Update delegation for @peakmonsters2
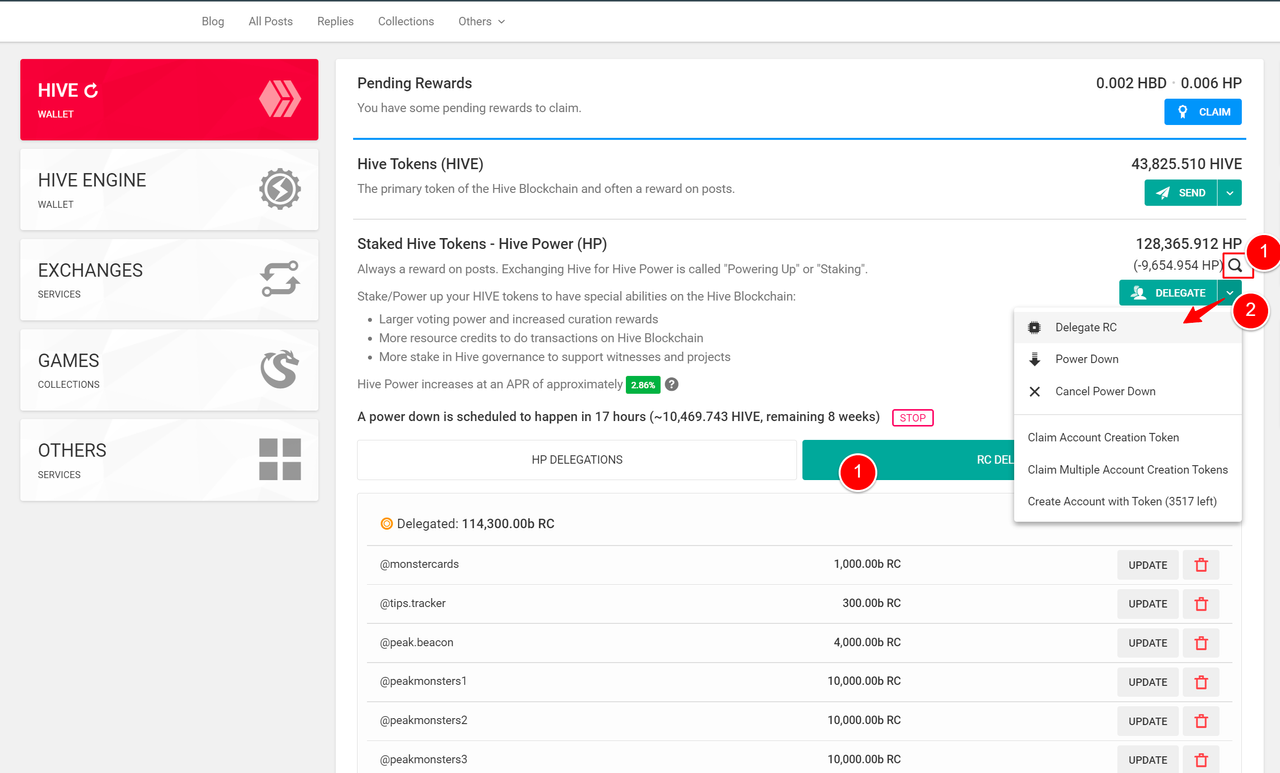 [x=1148, y=721]
